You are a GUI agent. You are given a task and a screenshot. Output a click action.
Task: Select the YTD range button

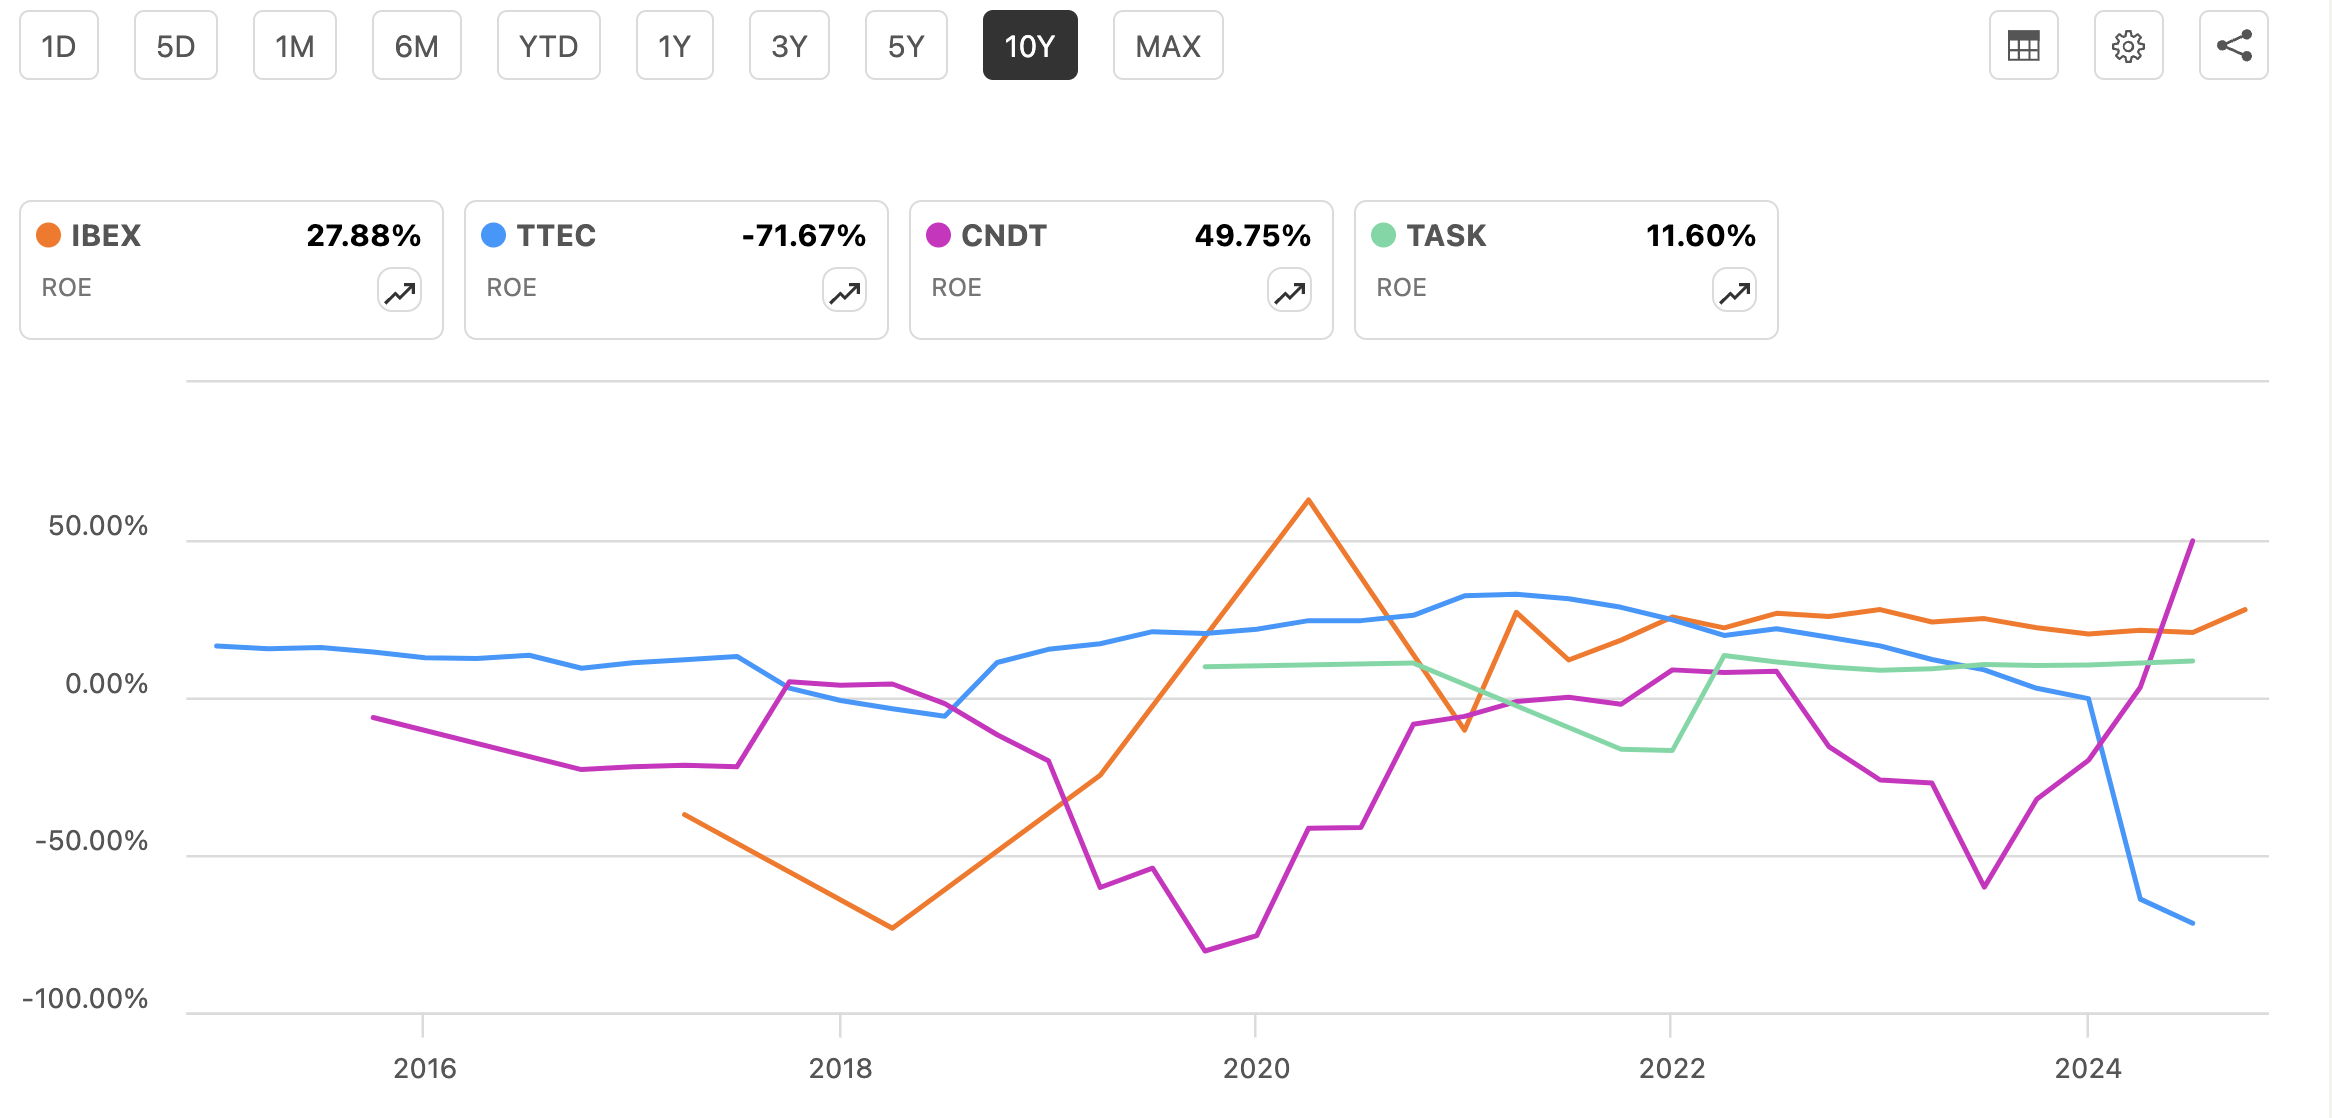548,45
